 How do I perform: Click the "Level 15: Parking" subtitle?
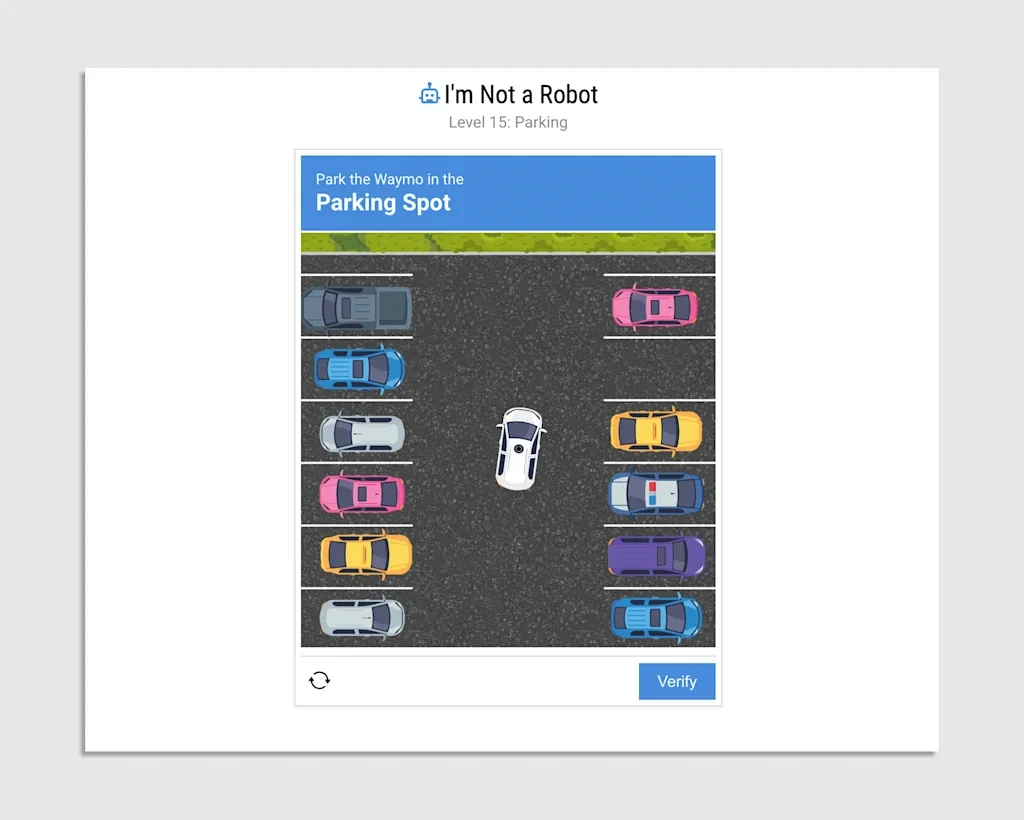508,123
